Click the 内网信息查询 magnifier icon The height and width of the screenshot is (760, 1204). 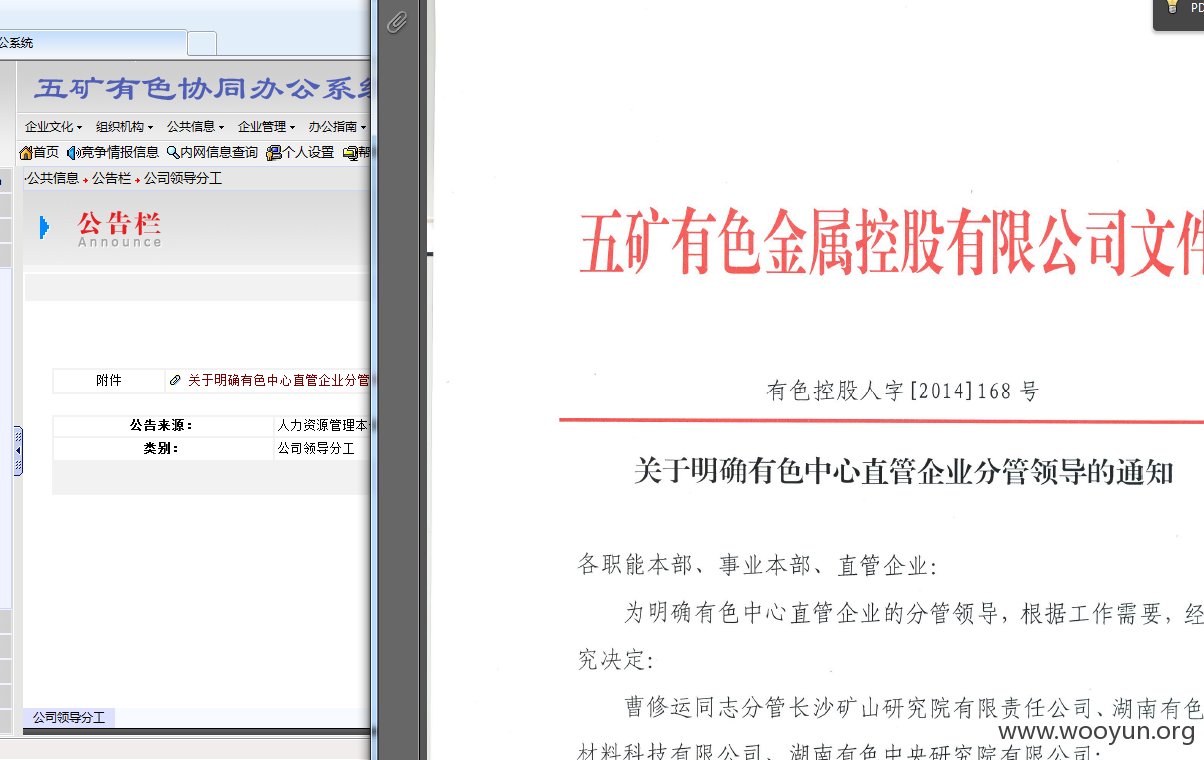coord(172,153)
